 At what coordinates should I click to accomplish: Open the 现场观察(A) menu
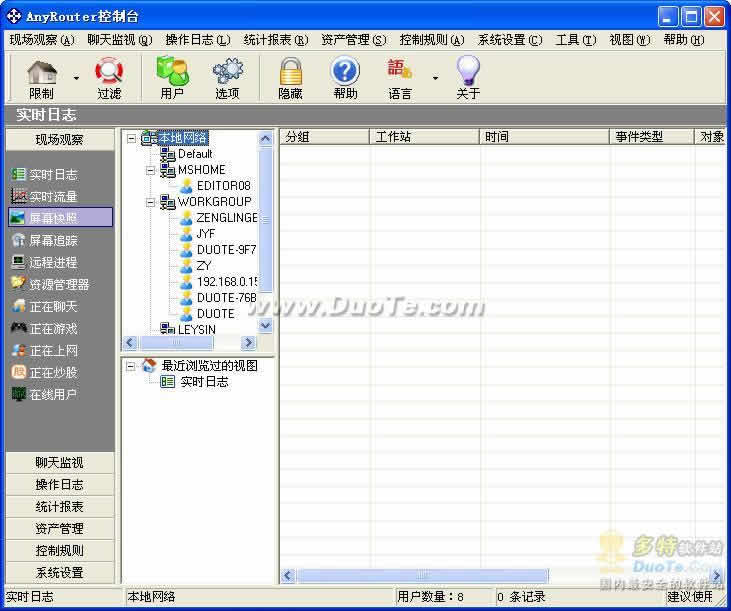click(42, 40)
